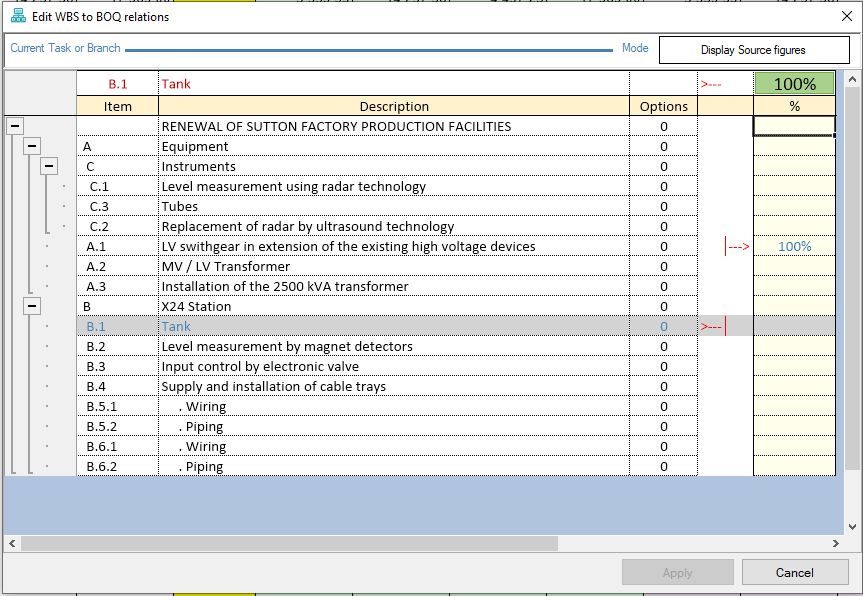Click the arrow link icon on A.1 row

[738, 247]
